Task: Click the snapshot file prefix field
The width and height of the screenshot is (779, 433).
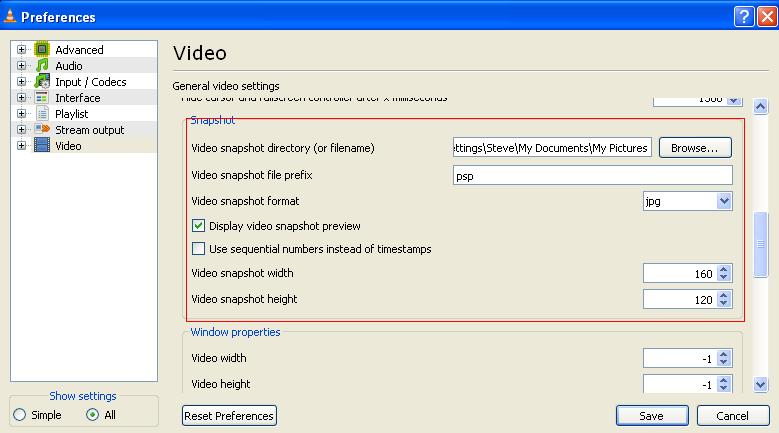Action: pos(592,175)
